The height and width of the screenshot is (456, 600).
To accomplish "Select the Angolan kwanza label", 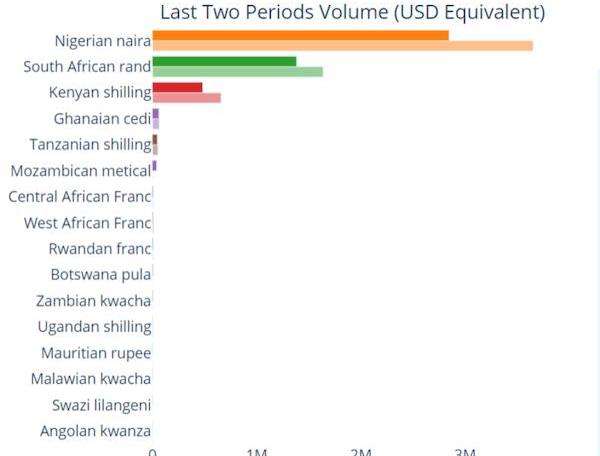I will coord(96,431).
